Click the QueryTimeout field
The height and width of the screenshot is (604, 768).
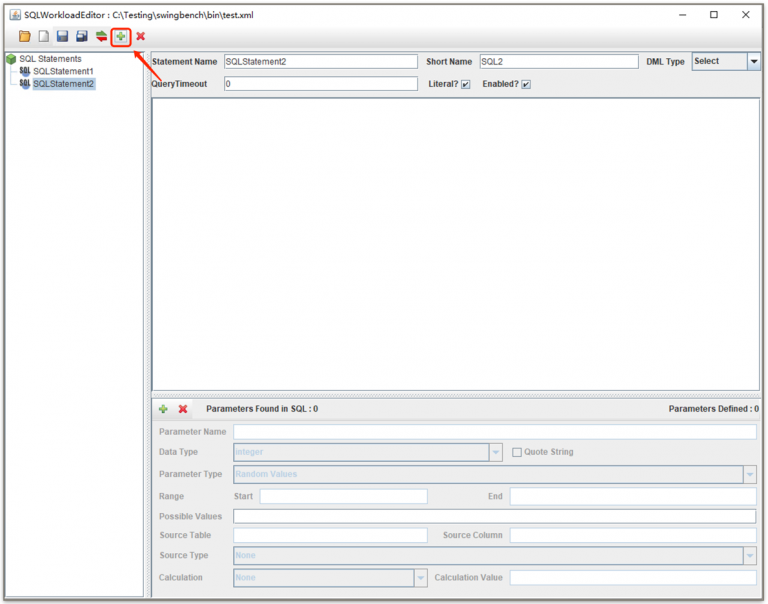pyautogui.click(x=321, y=84)
